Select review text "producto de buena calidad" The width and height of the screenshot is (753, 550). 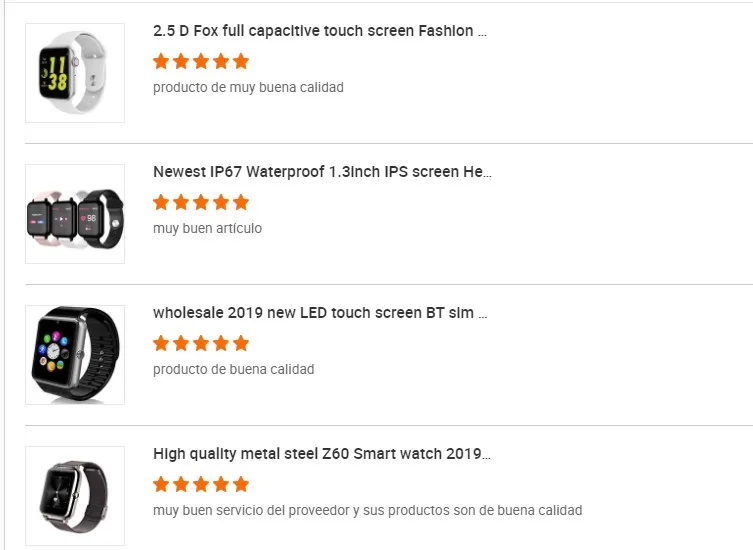(x=233, y=369)
